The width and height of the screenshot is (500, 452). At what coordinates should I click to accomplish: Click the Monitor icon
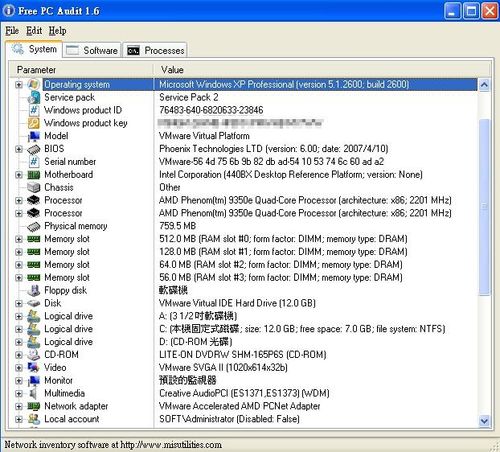pos(33,380)
